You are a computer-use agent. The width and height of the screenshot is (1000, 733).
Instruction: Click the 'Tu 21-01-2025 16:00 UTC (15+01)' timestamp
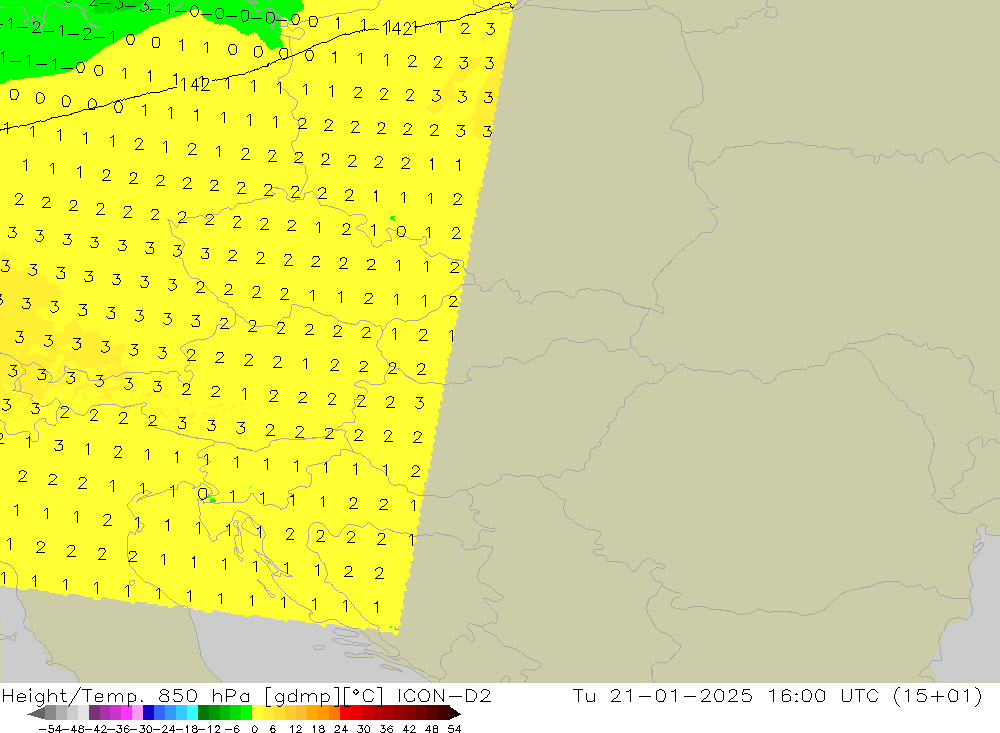click(777, 695)
